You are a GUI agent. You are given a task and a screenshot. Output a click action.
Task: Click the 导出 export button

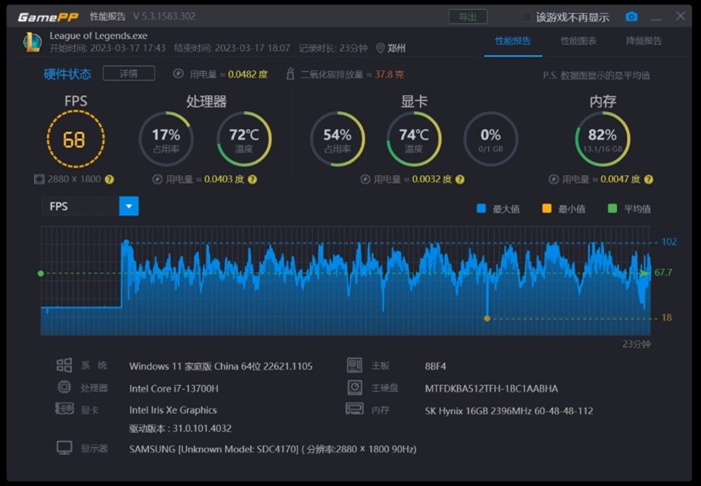[468, 17]
